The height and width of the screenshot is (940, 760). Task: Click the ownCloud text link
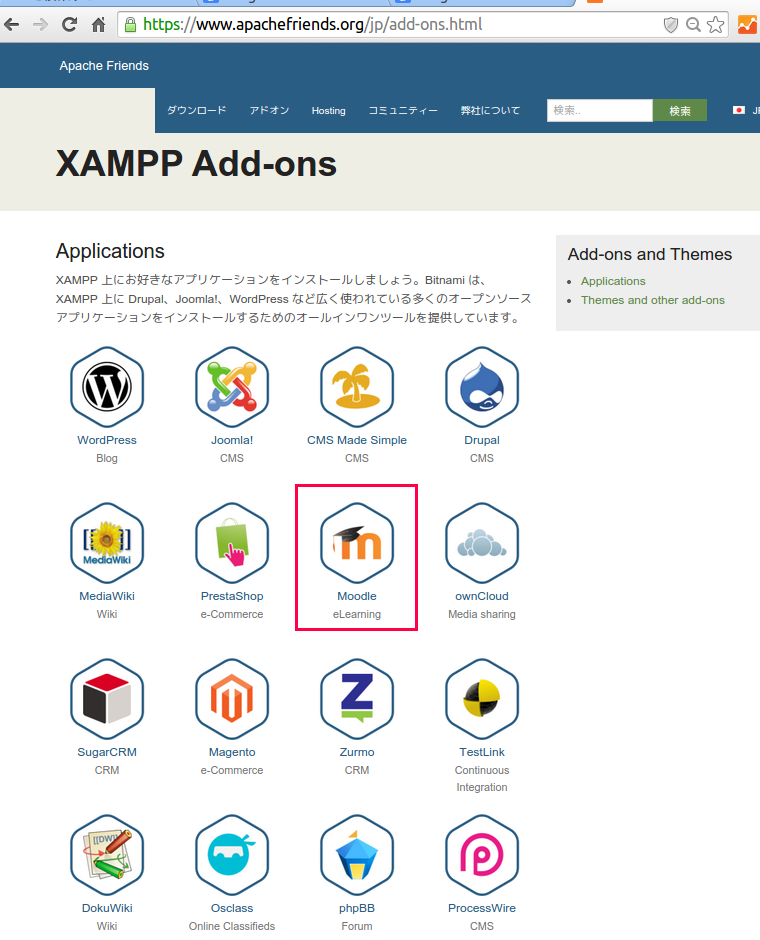(482, 596)
